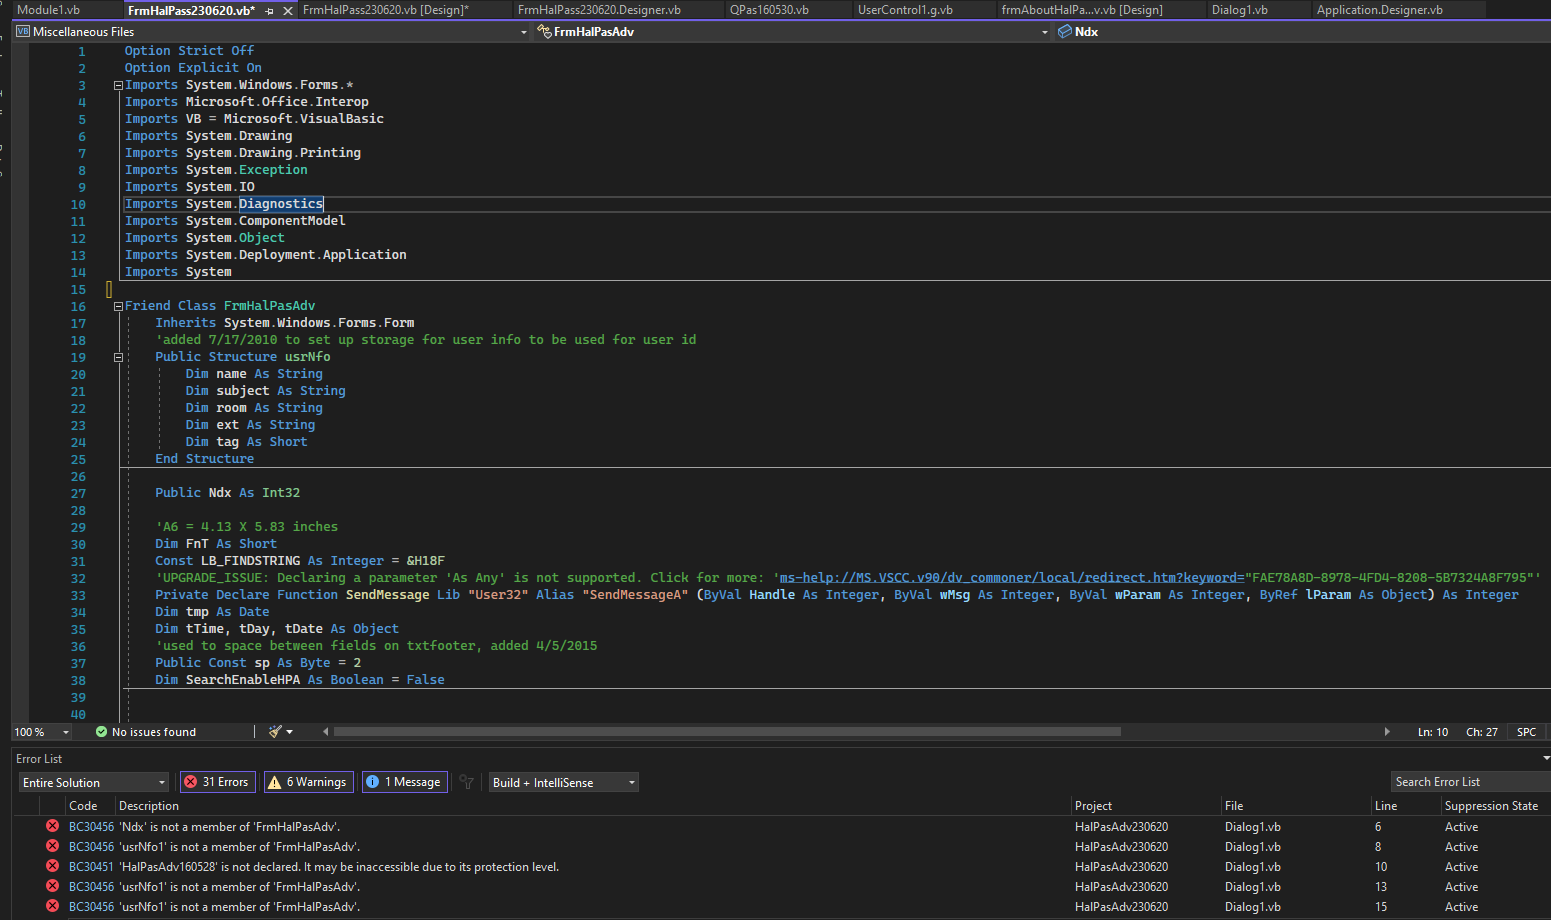
Task: Click the No issues found status indicator
Action: 146,732
